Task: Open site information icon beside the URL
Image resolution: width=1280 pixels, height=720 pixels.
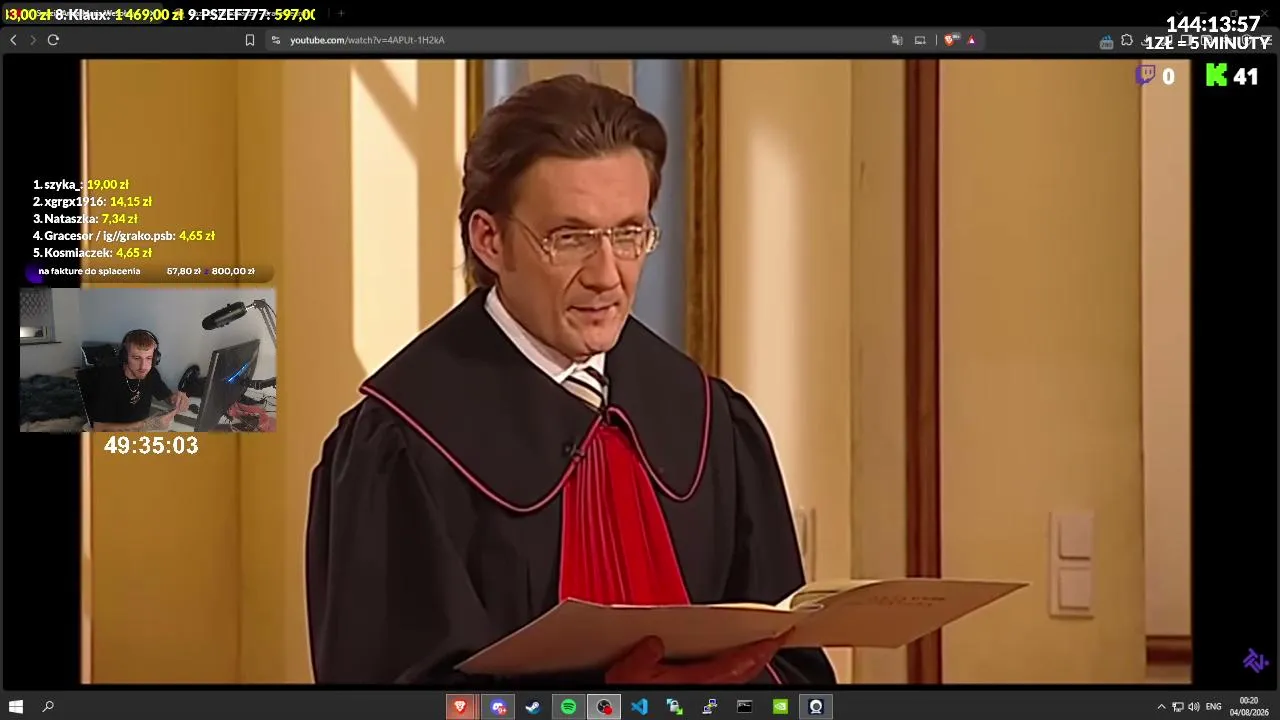Action: (x=276, y=40)
